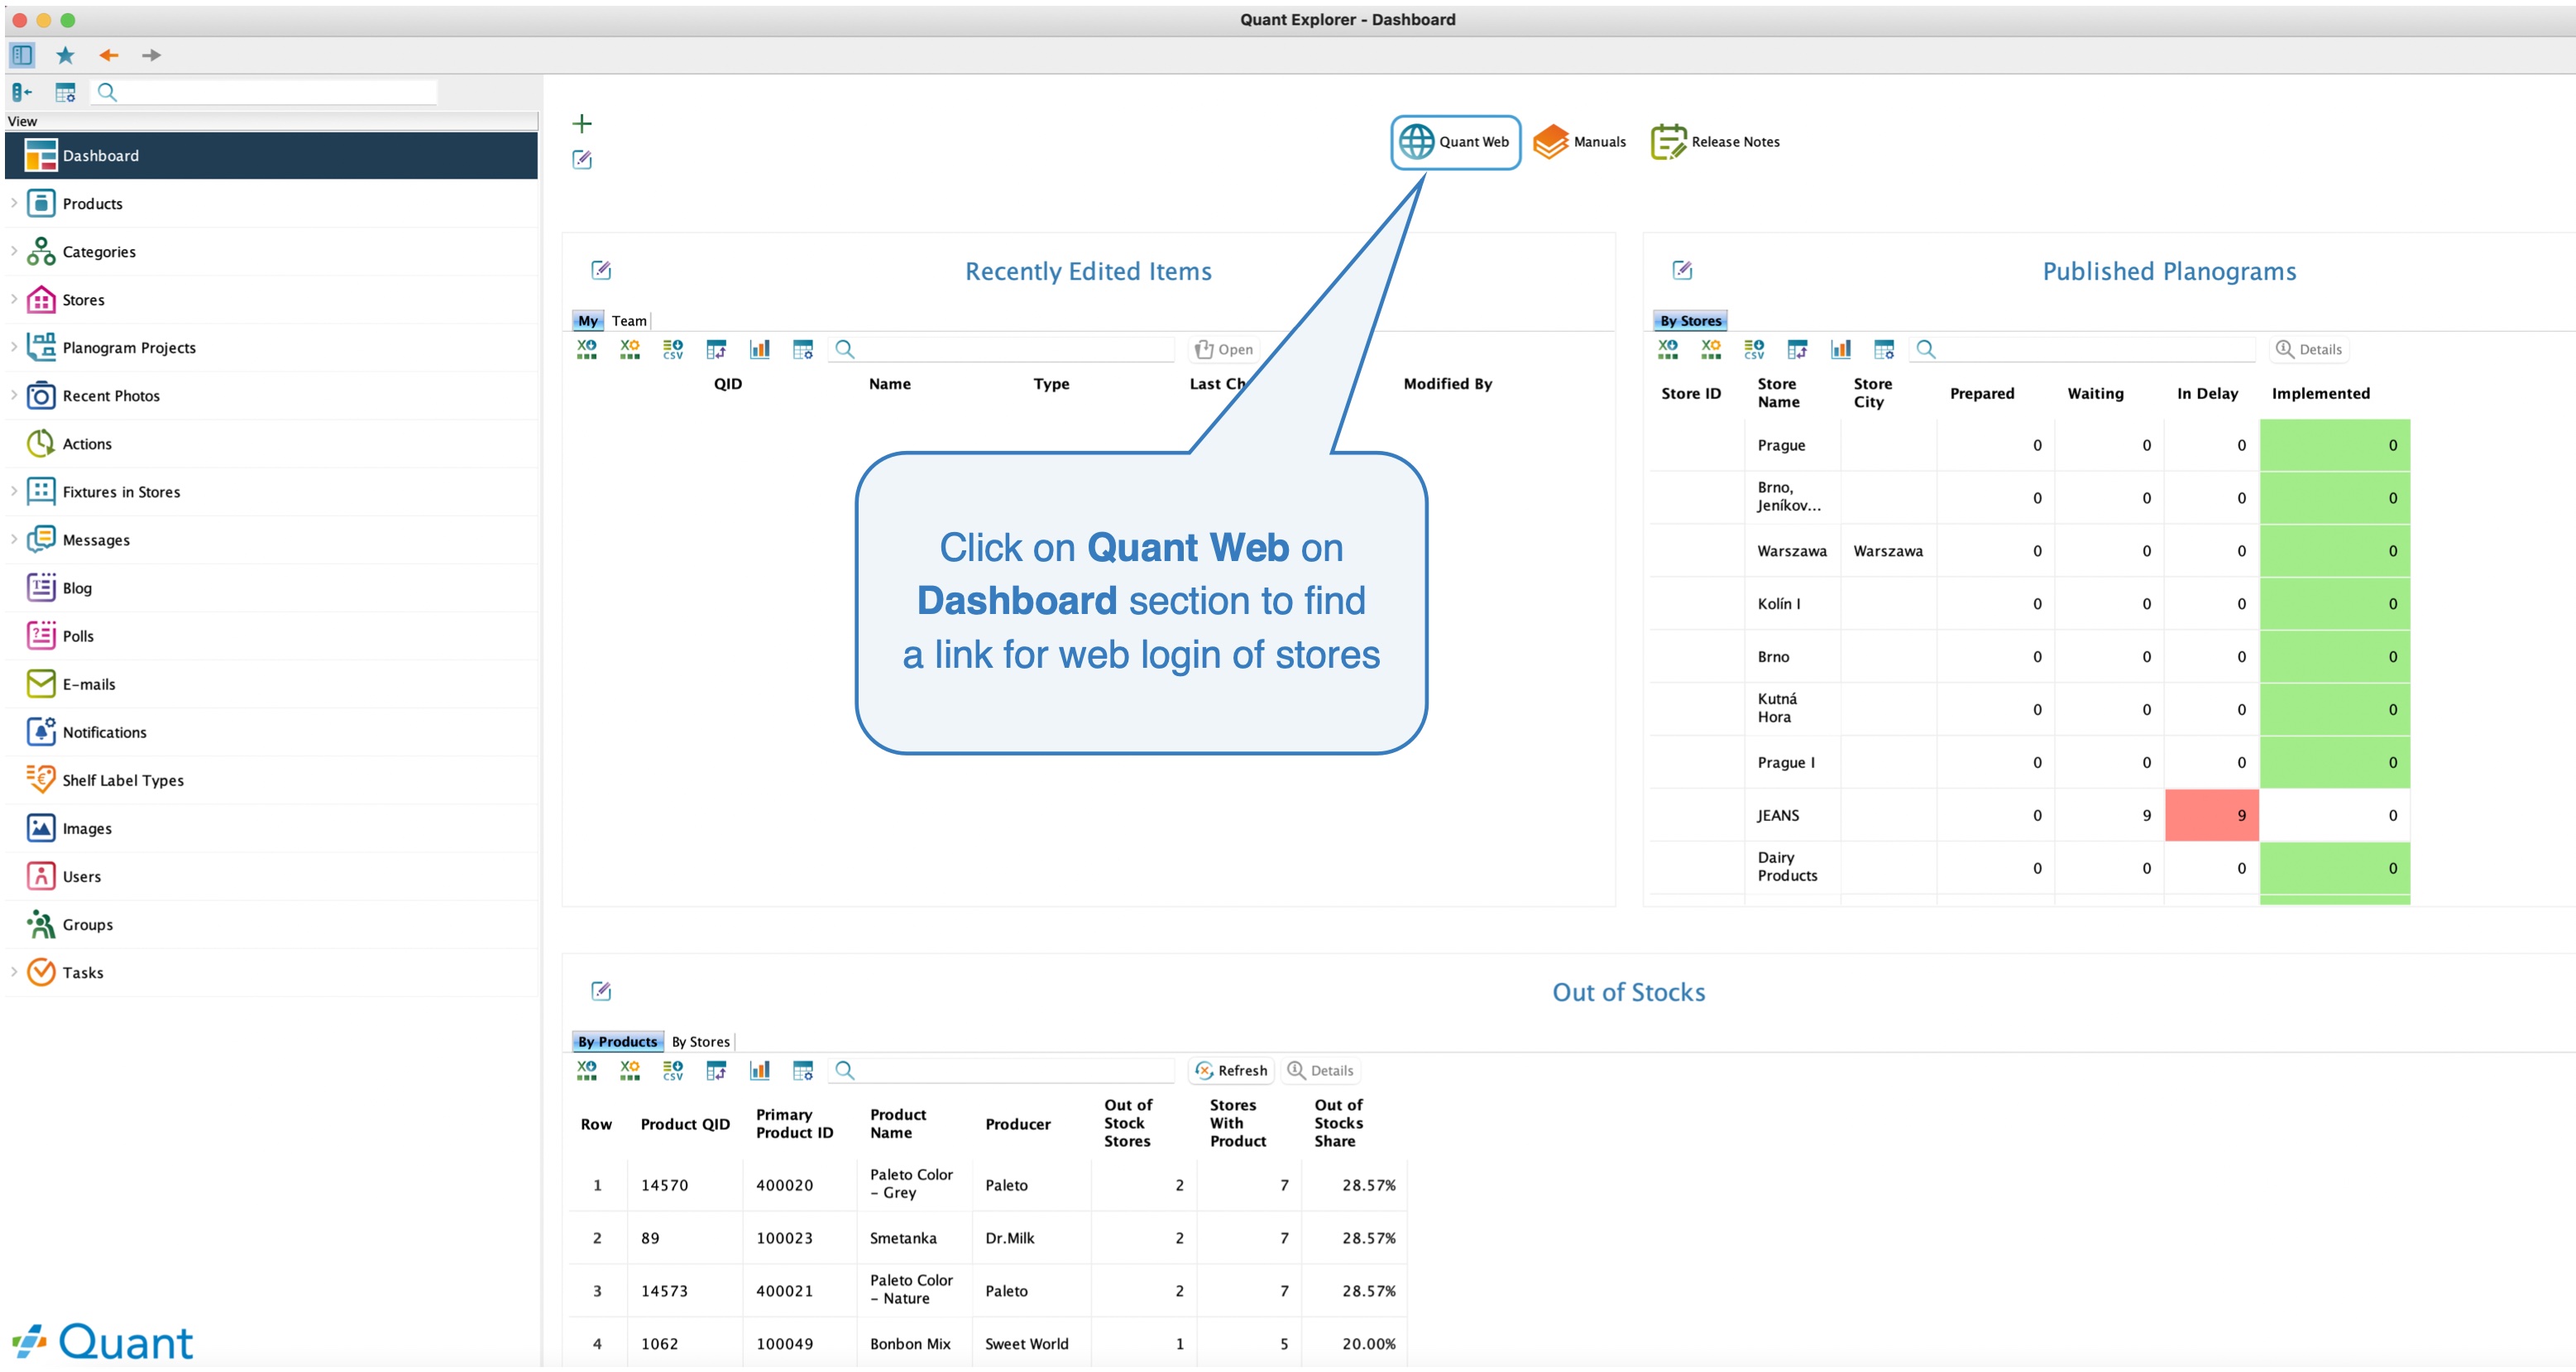Screen dimensions: 2576x1372
Task: Expand the Recent Photos node
Action: (14, 395)
